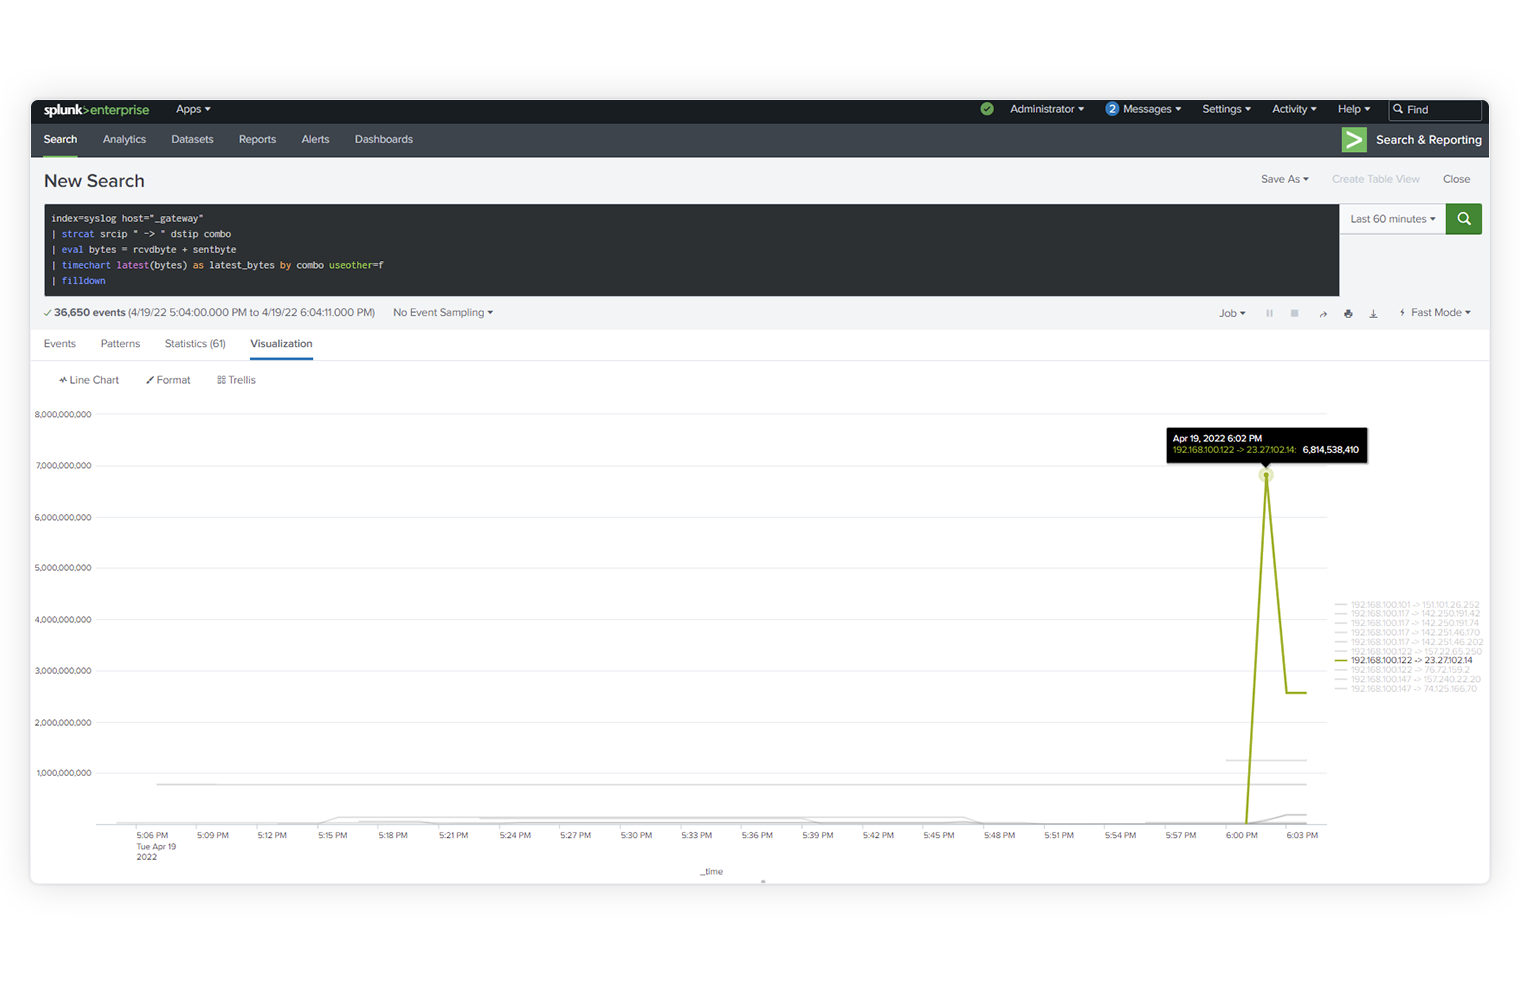This screenshot has width=1520, height=1000.
Task: Open the Job dropdown menu
Action: [x=1232, y=312]
